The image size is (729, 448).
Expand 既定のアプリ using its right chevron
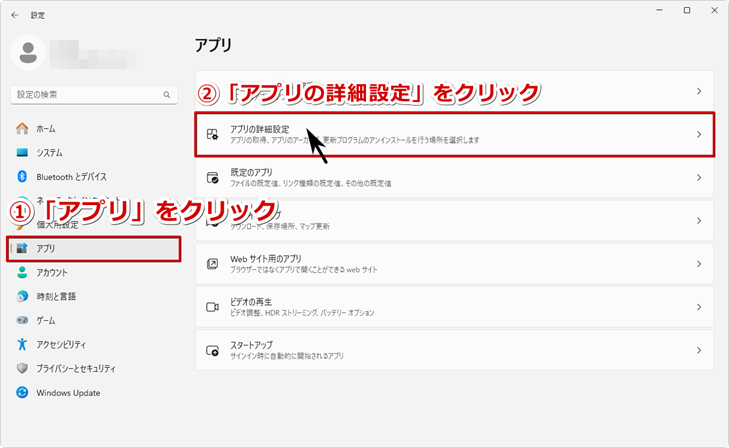tap(698, 178)
